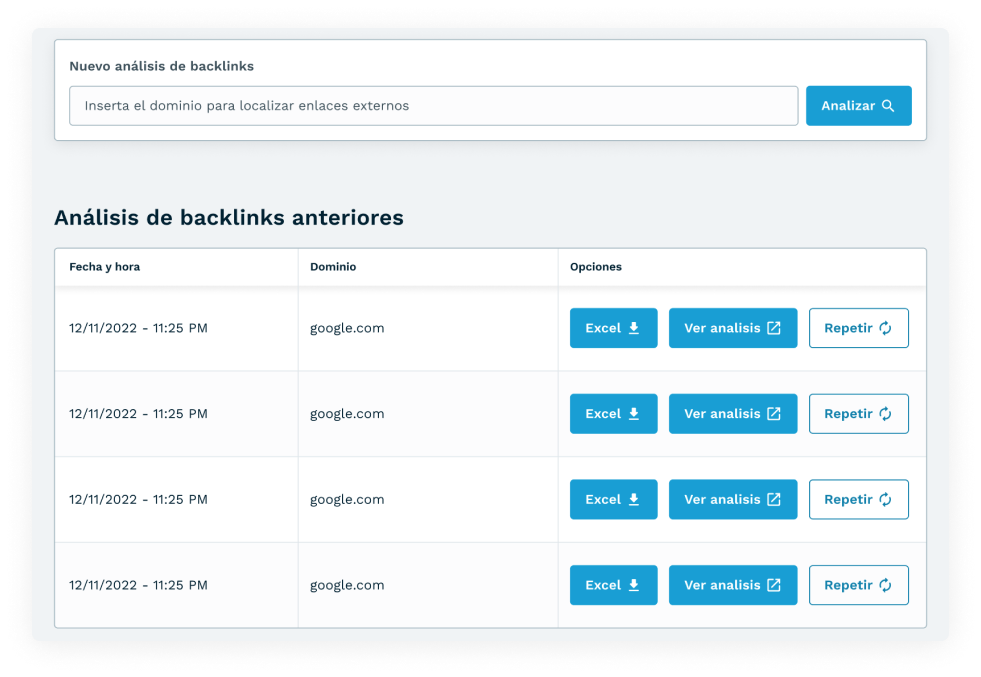
Task: Repetir refresh icon in the last row
Action: coord(885,585)
